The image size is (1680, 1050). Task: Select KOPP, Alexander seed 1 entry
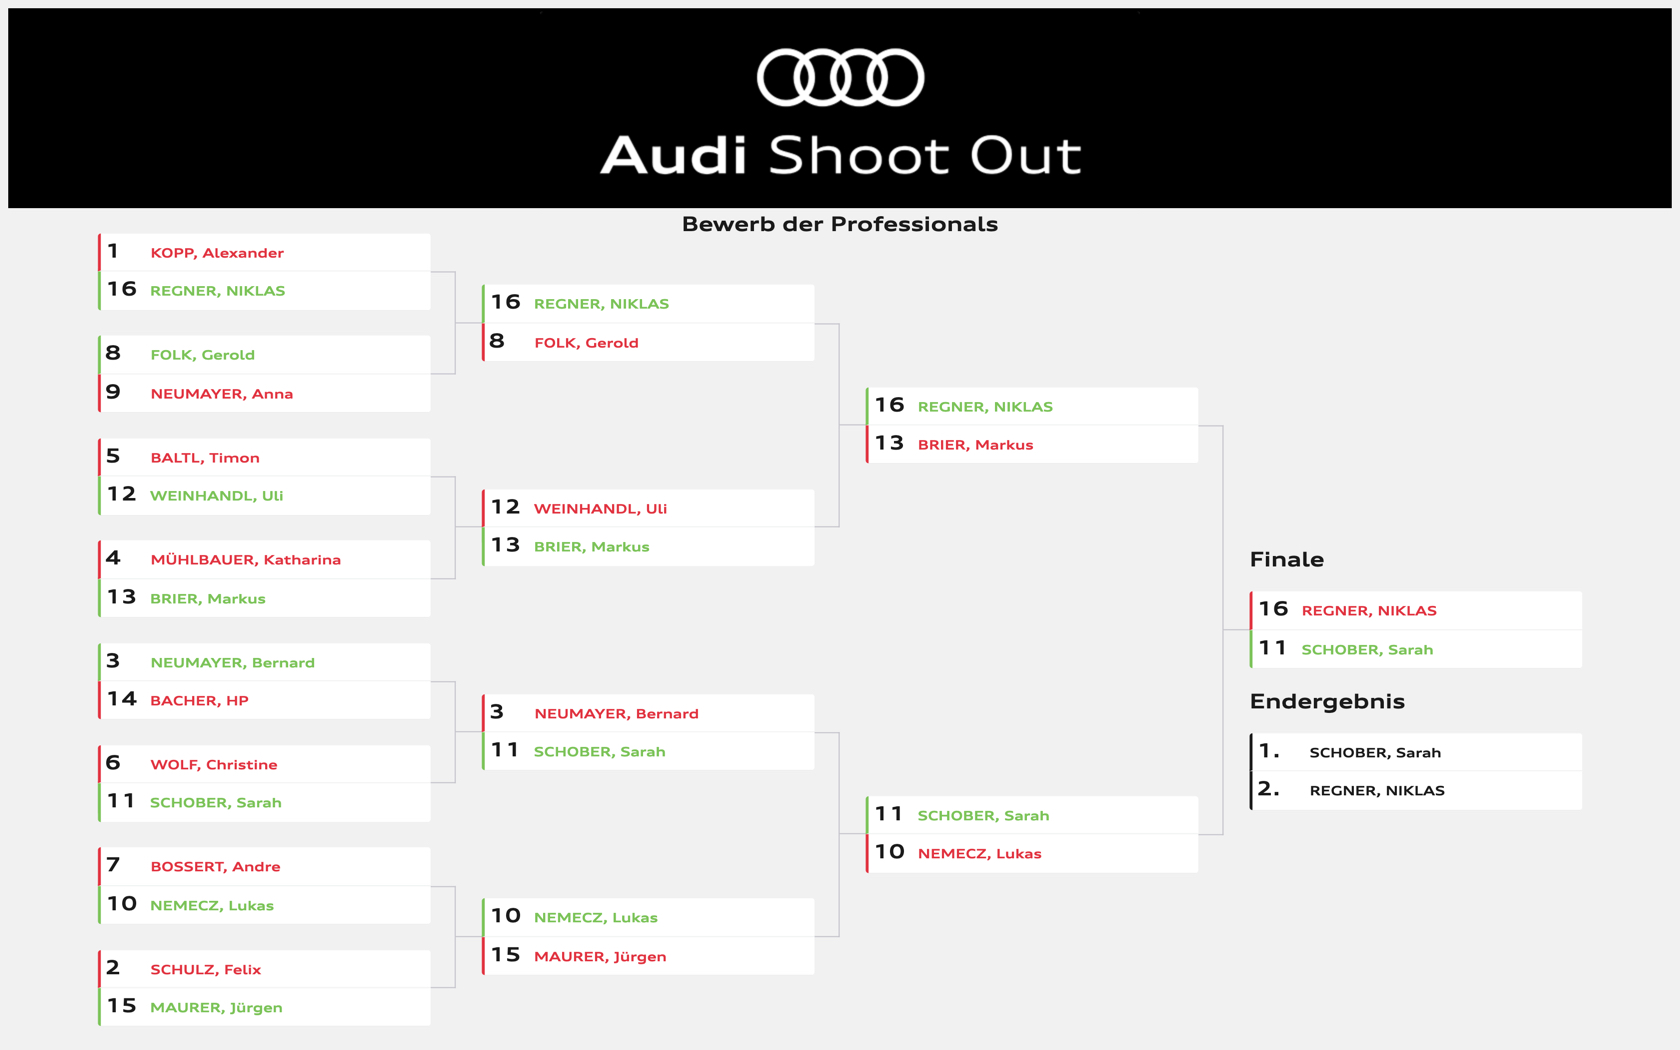click(x=264, y=252)
